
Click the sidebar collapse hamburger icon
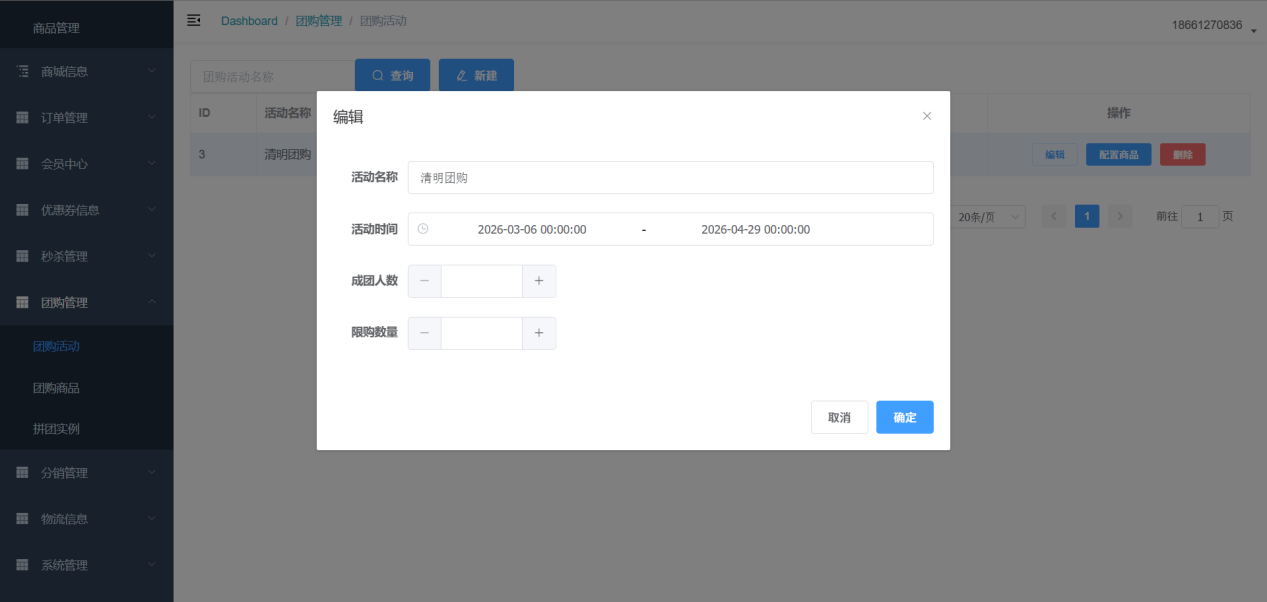tap(194, 20)
